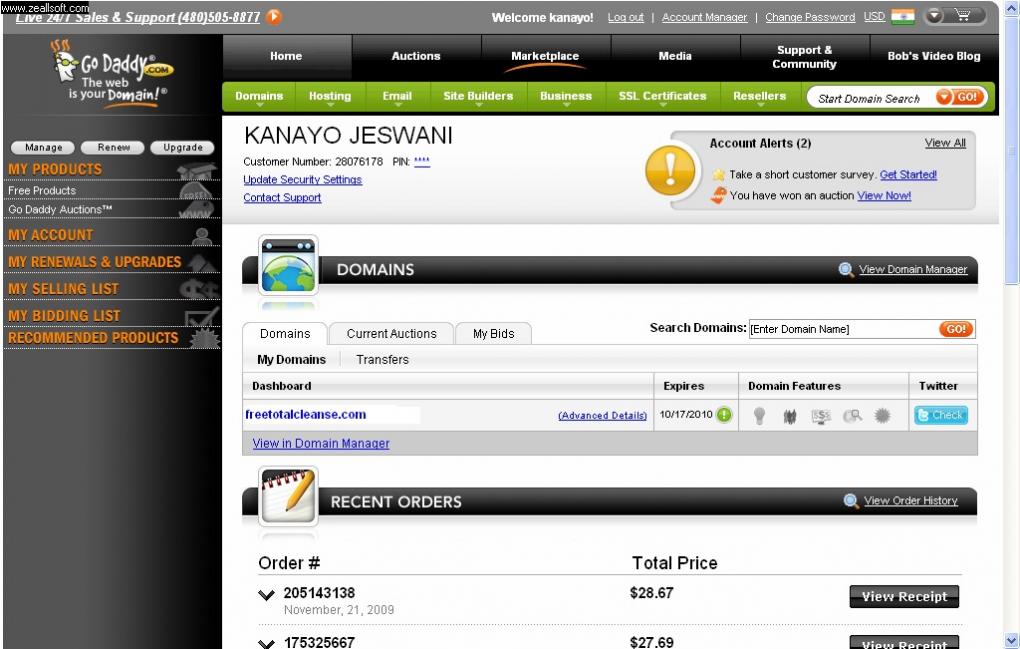Switch to the Current Auctions tab
The width and height of the screenshot is (1020, 649).
pyautogui.click(x=392, y=334)
